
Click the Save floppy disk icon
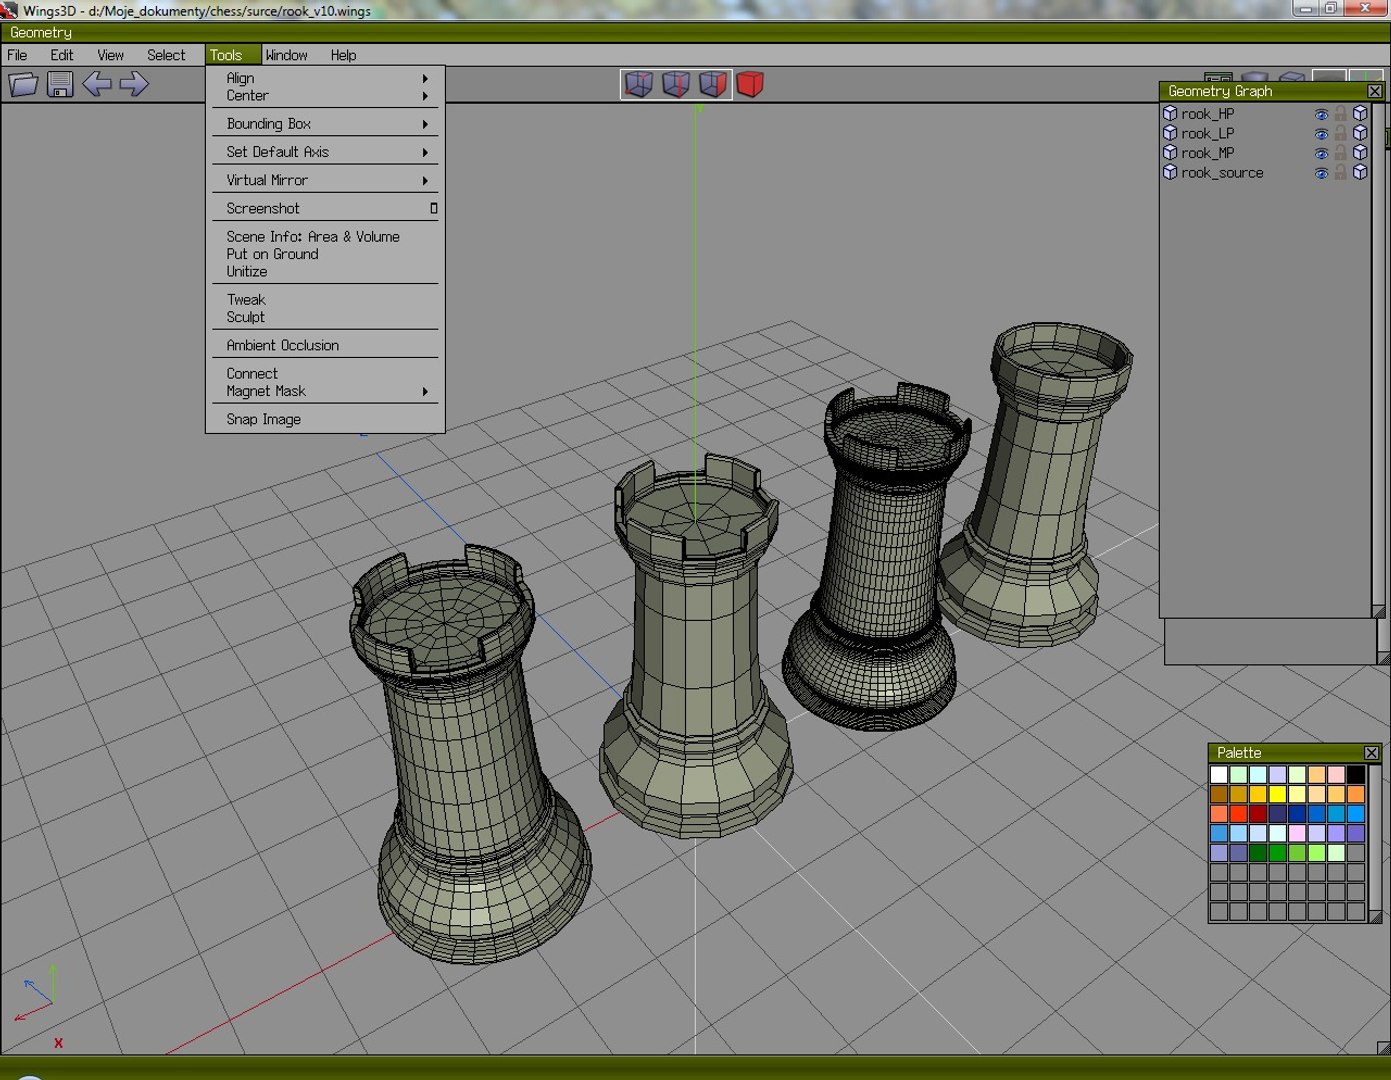point(60,84)
